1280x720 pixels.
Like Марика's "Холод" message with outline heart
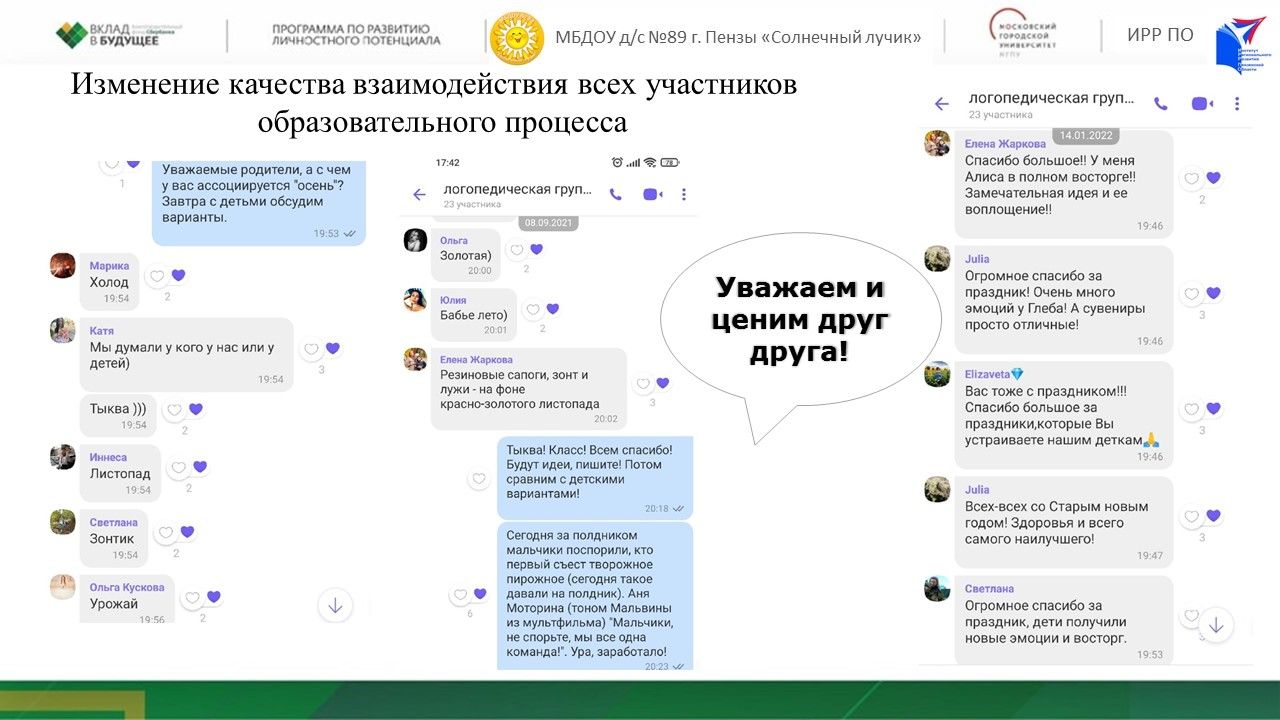click(x=157, y=276)
